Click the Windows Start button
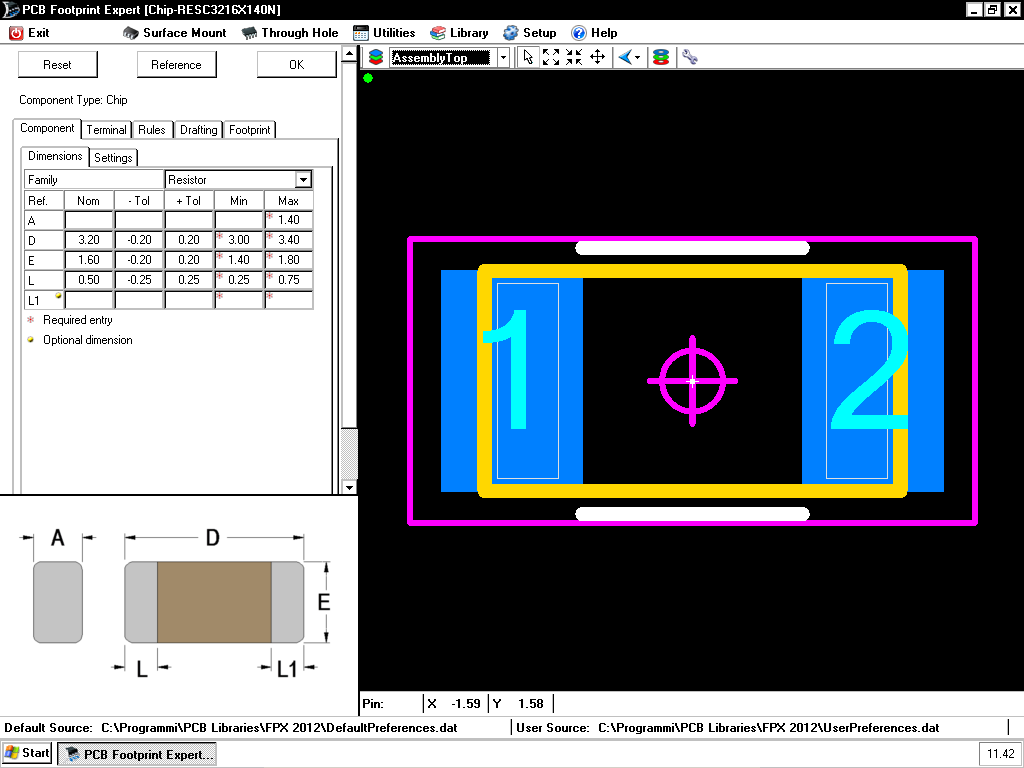The width and height of the screenshot is (1024, 768). tap(28, 753)
